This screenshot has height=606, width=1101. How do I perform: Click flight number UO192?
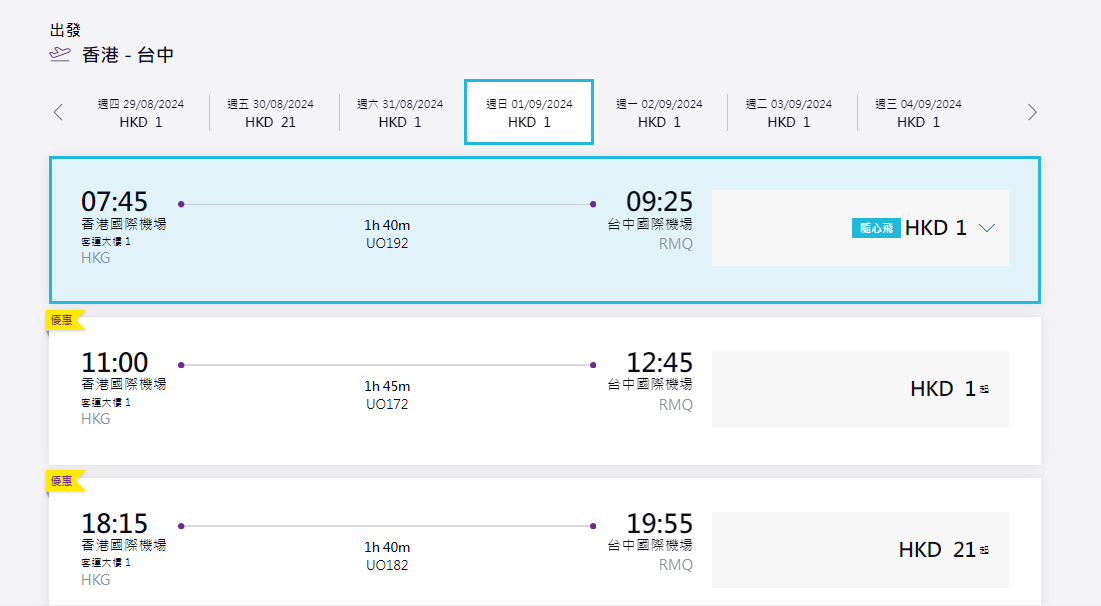(x=387, y=243)
